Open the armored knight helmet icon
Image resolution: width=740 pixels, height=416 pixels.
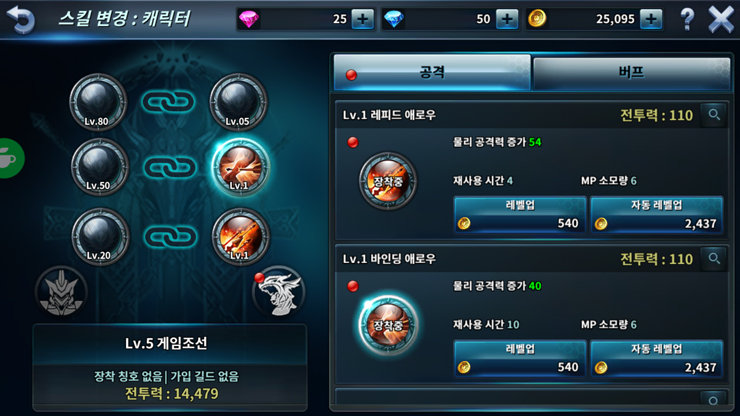pyautogui.click(x=61, y=292)
